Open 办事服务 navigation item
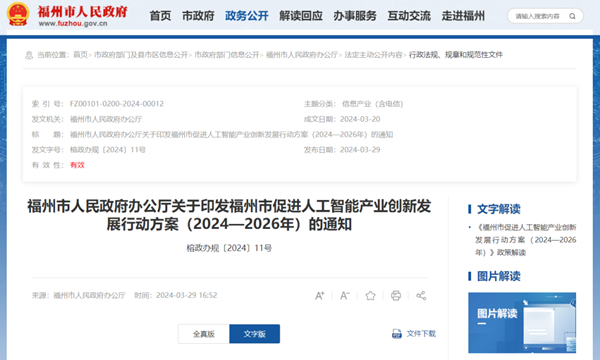The width and height of the screenshot is (600, 360). [355, 16]
